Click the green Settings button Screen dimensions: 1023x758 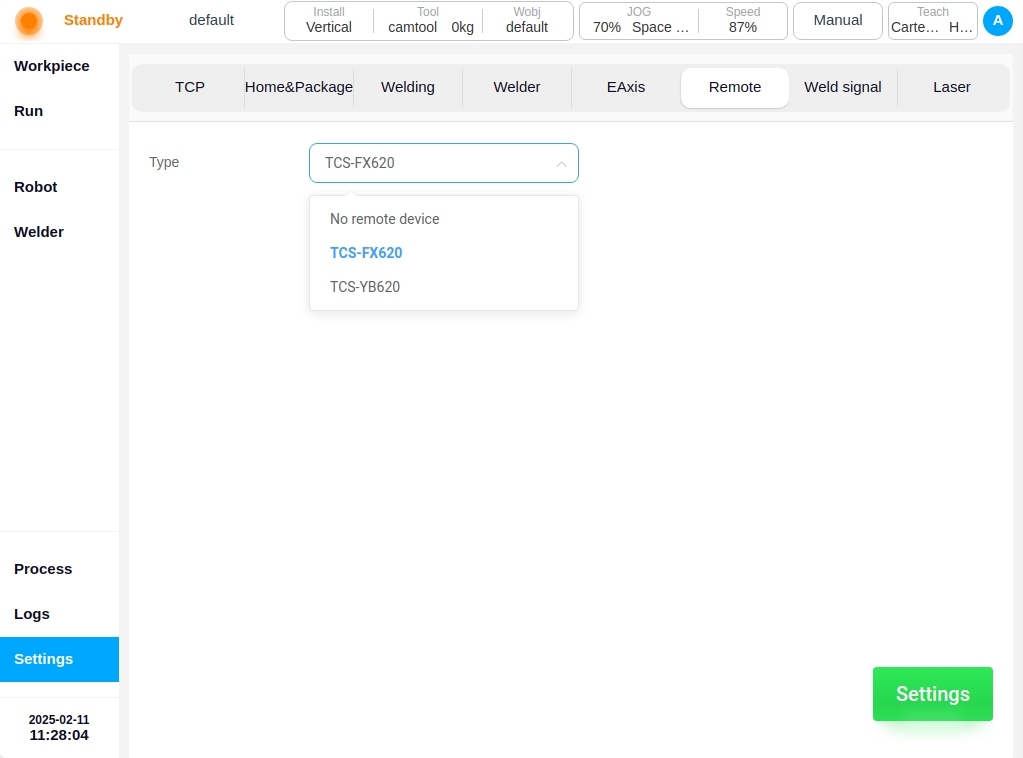[x=933, y=694]
